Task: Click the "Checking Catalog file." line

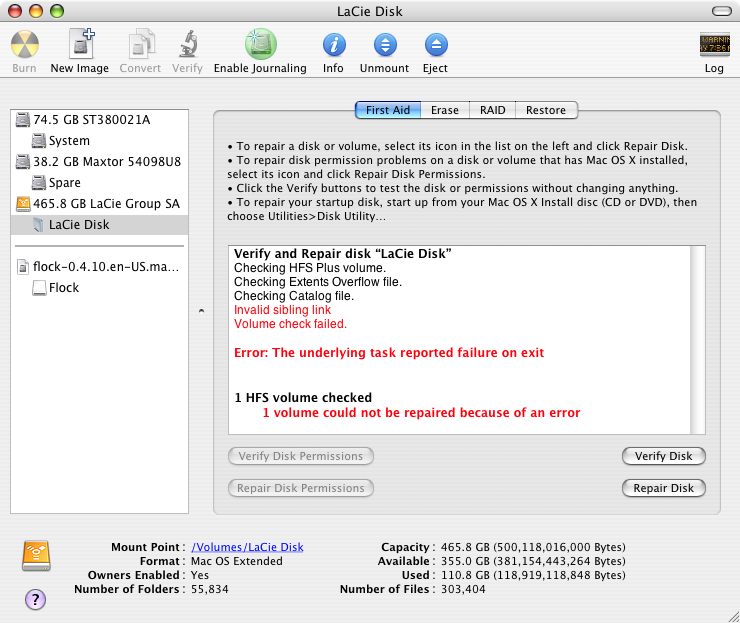Action: pos(294,296)
